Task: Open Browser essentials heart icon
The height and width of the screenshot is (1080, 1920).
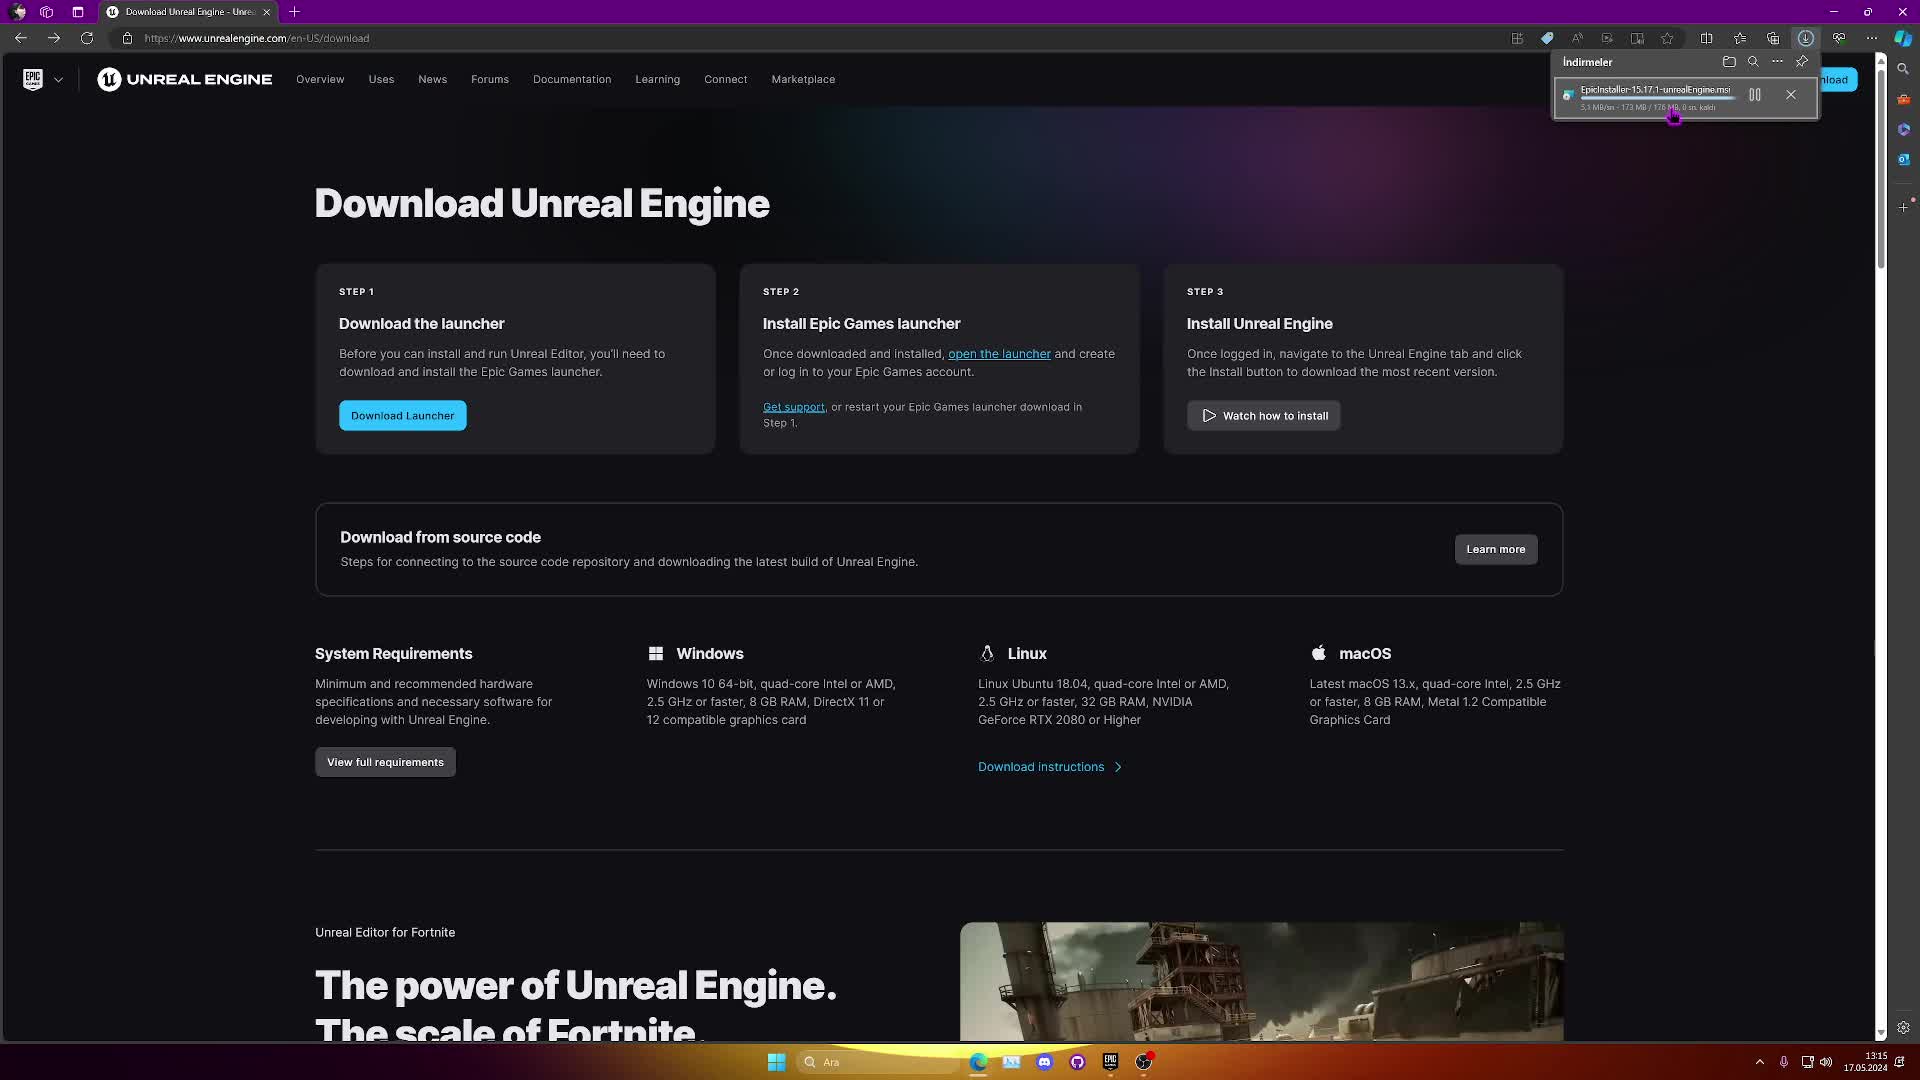Action: coord(1839,38)
